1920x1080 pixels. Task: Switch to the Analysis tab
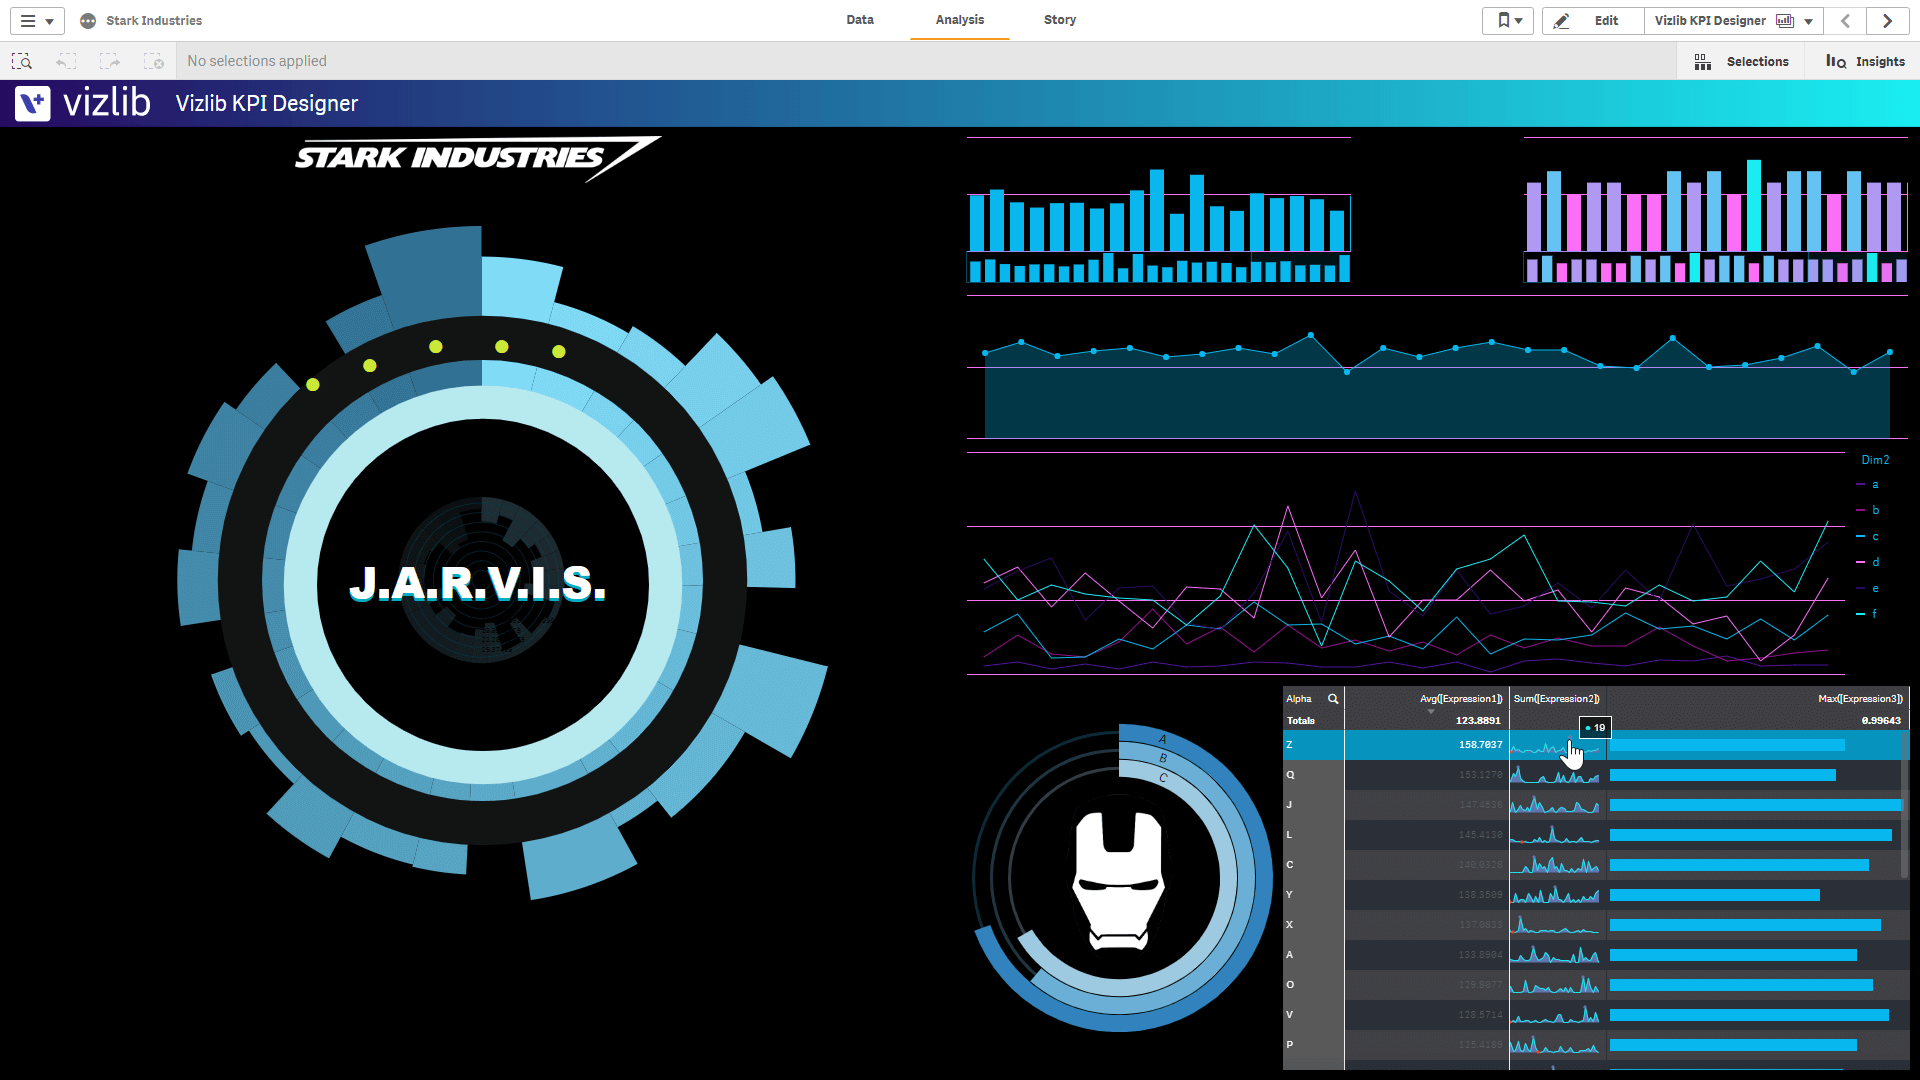(x=959, y=20)
